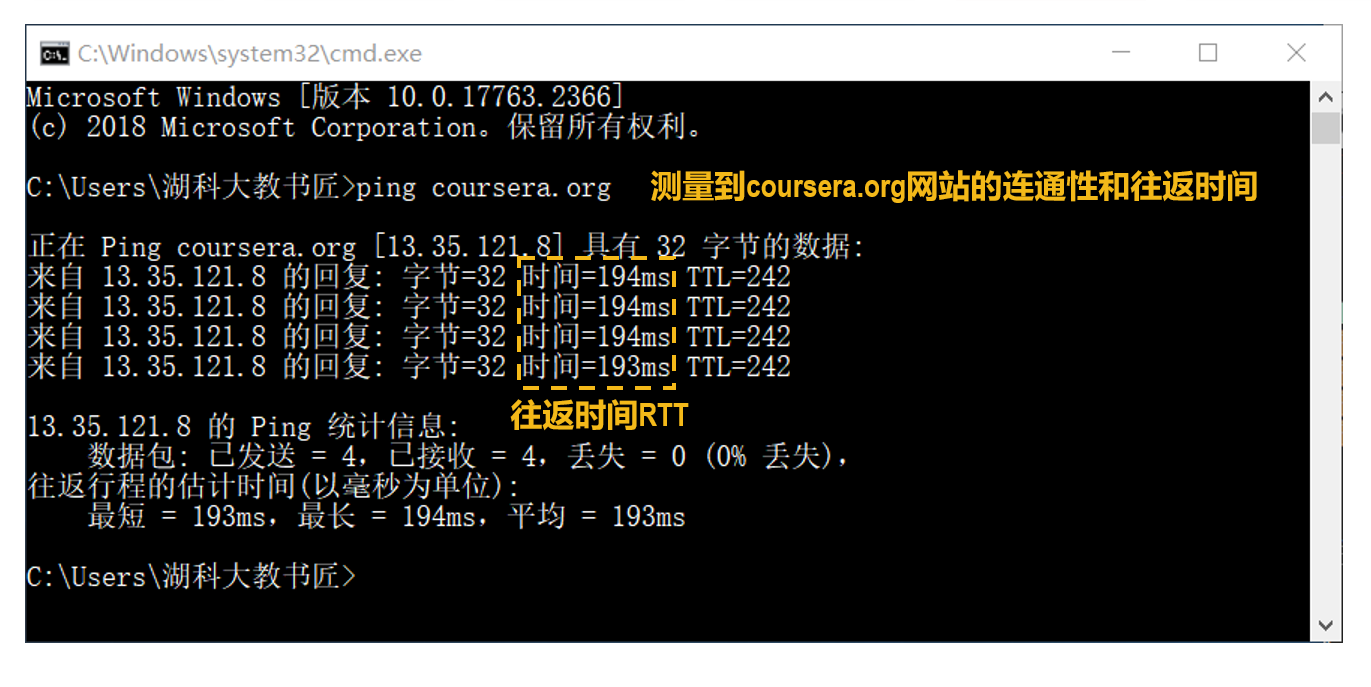Screen dimensions: 1371x687
Task: Click the vertical scrollbar thumb
Action: click(1326, 129)
